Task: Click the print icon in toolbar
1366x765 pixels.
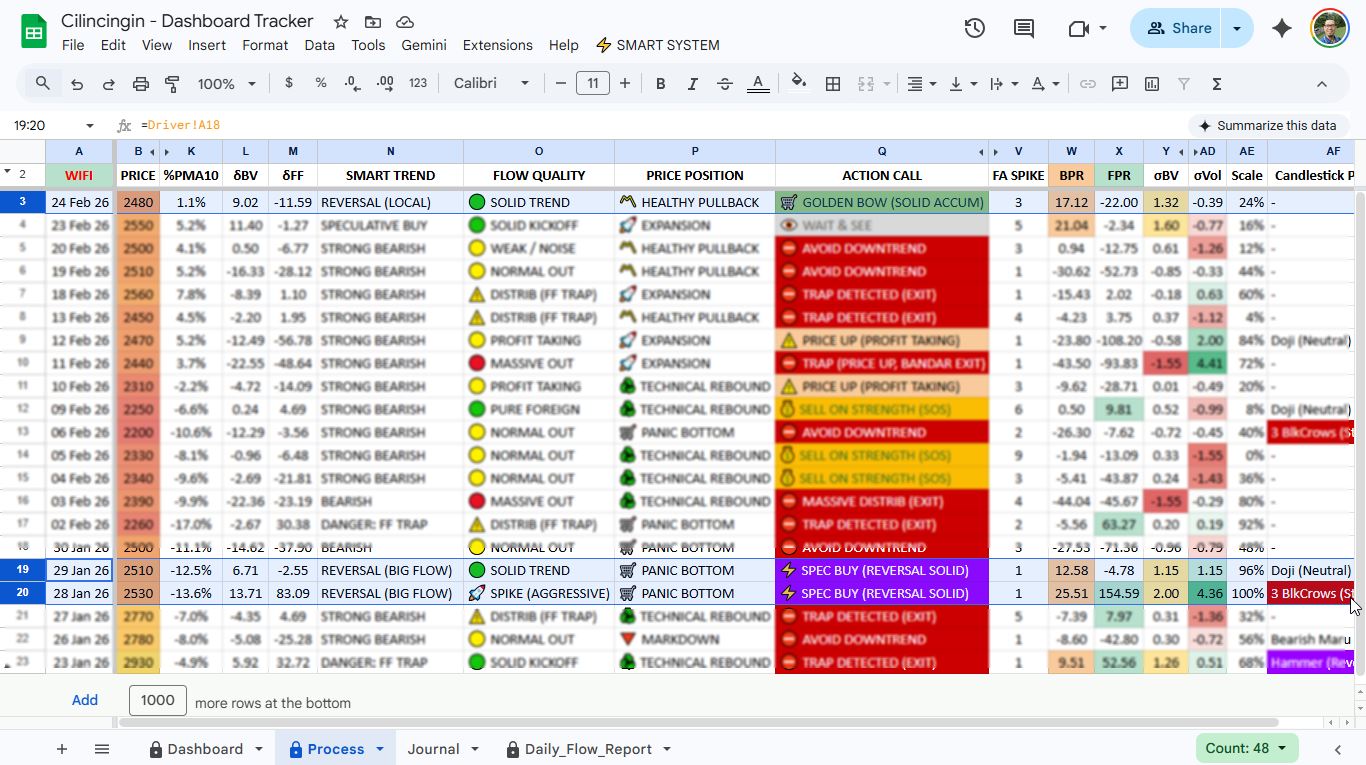Action: 140,84
